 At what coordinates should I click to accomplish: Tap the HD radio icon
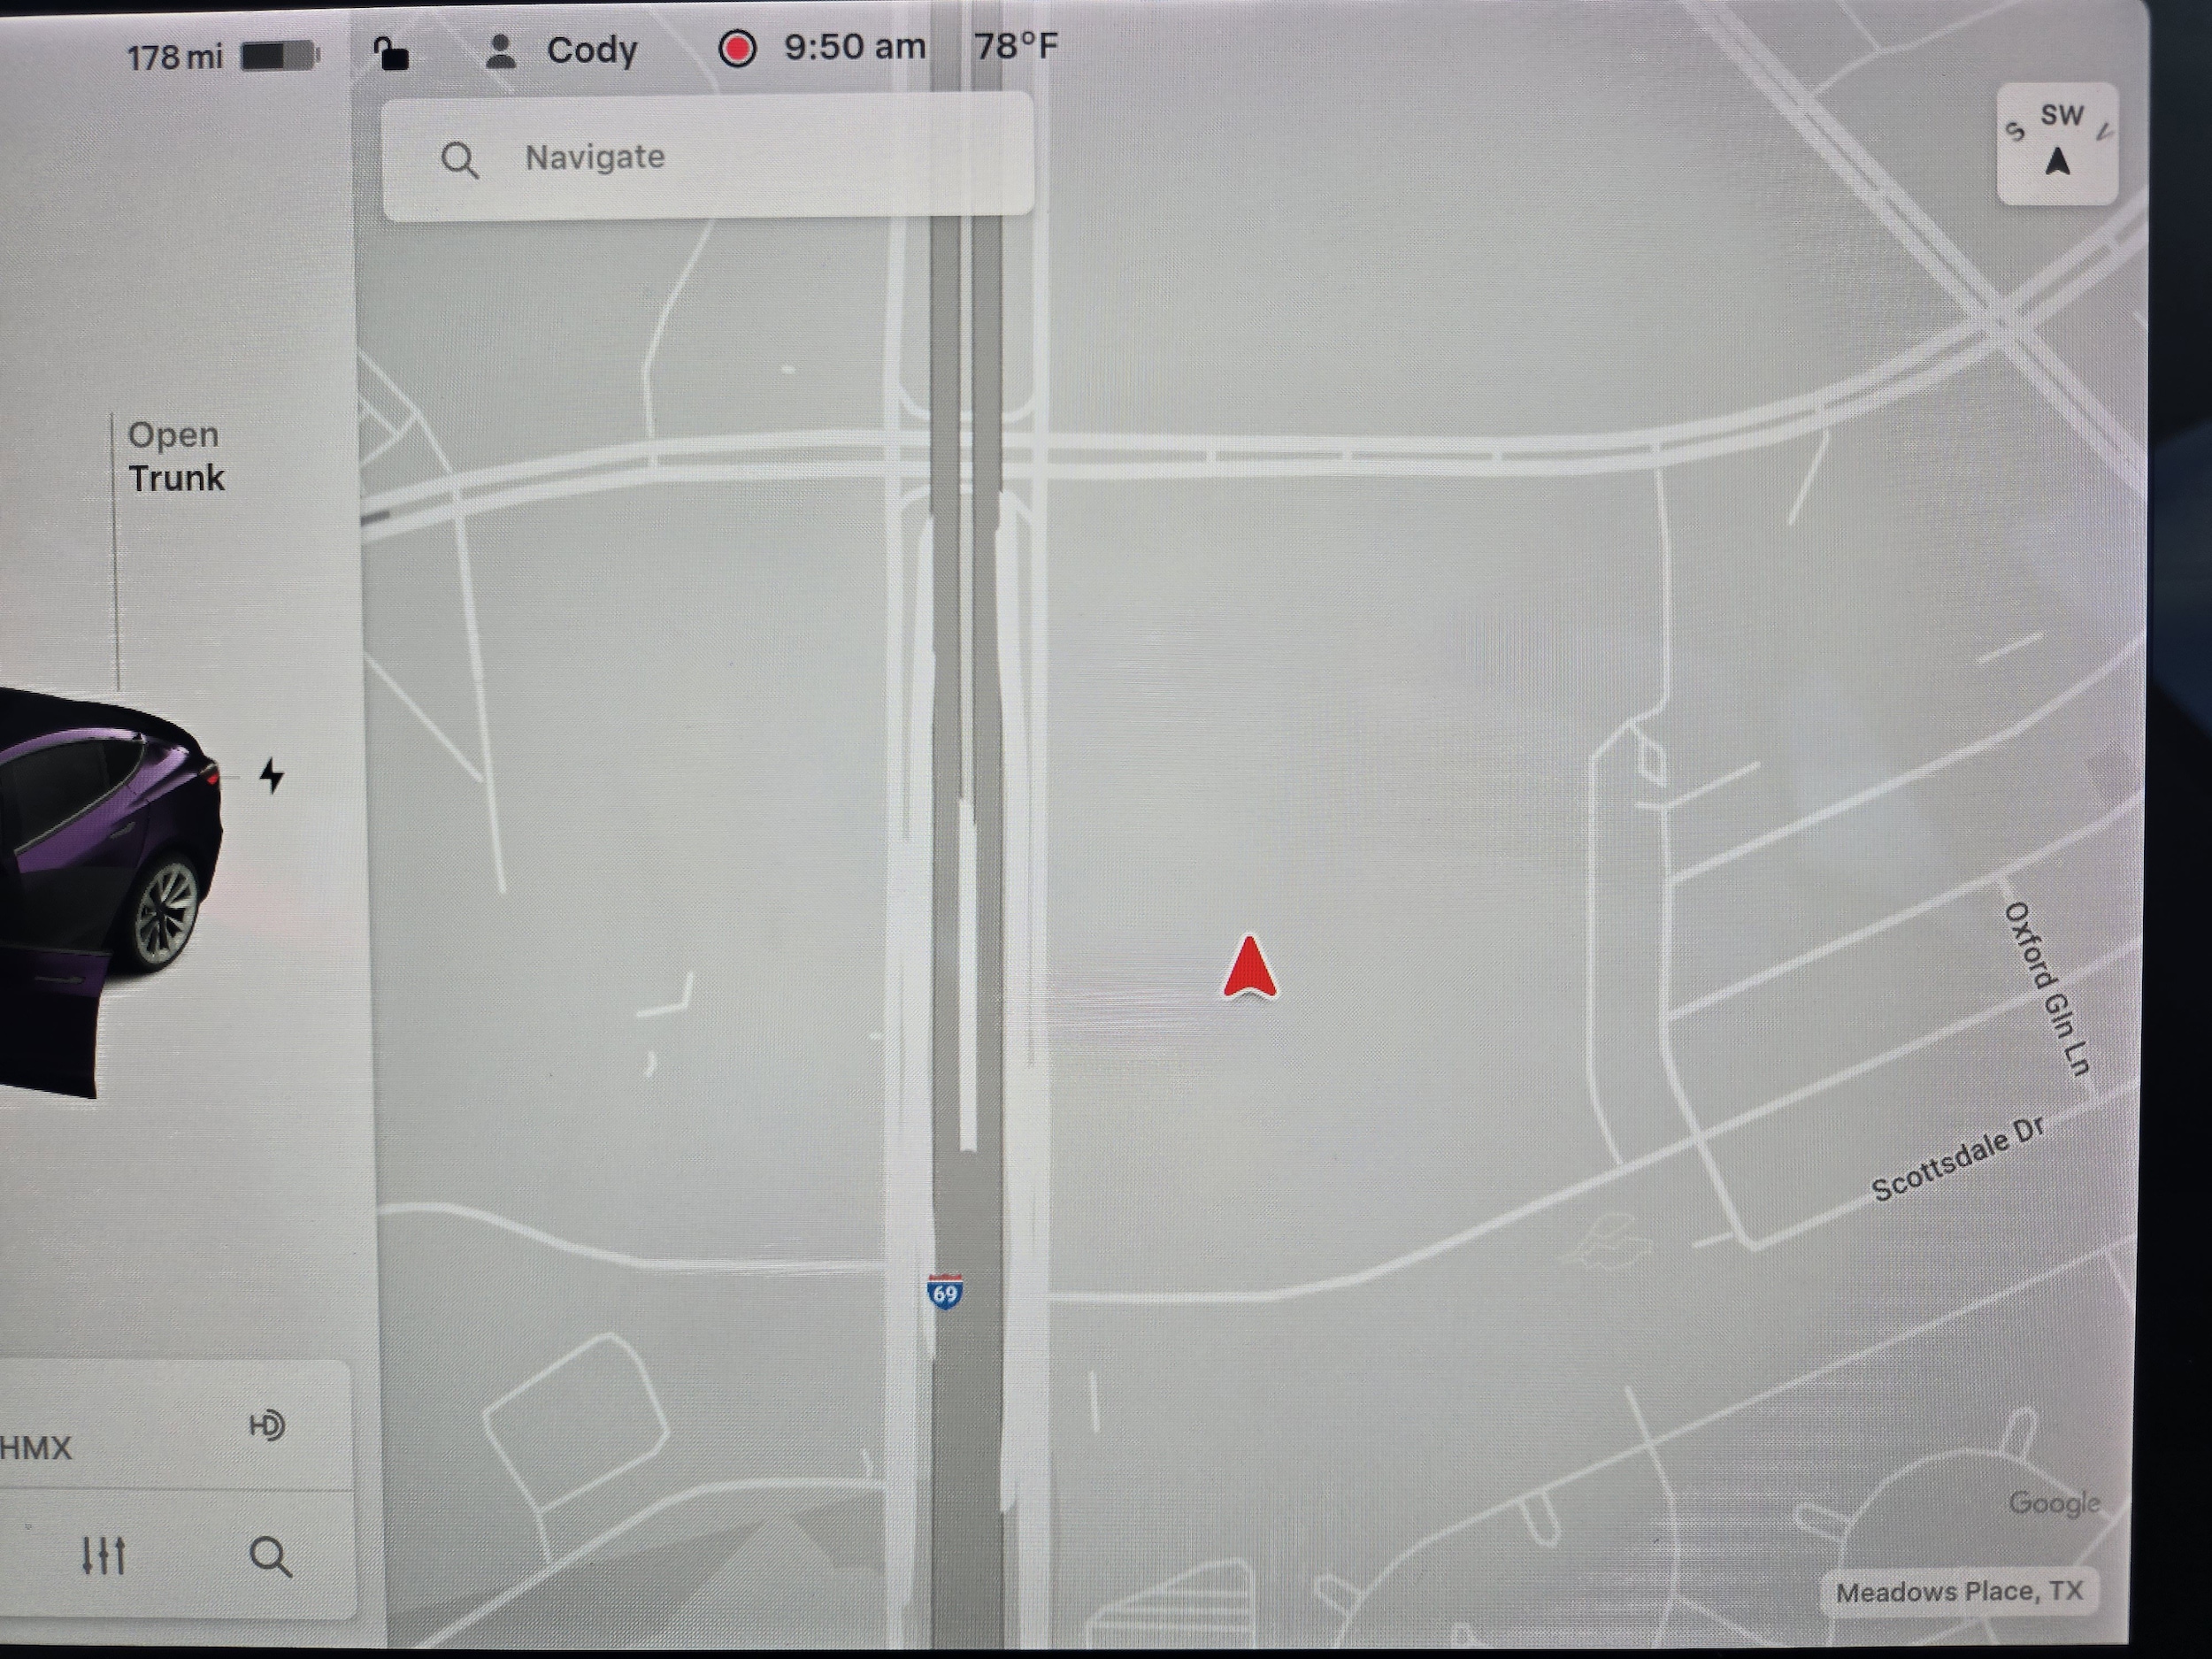[267, 1424]
